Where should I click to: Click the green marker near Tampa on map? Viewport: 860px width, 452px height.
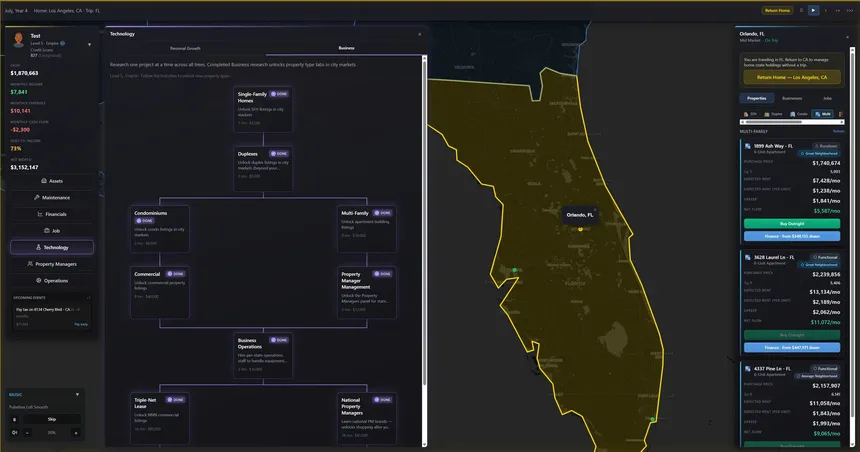(514, 270)
